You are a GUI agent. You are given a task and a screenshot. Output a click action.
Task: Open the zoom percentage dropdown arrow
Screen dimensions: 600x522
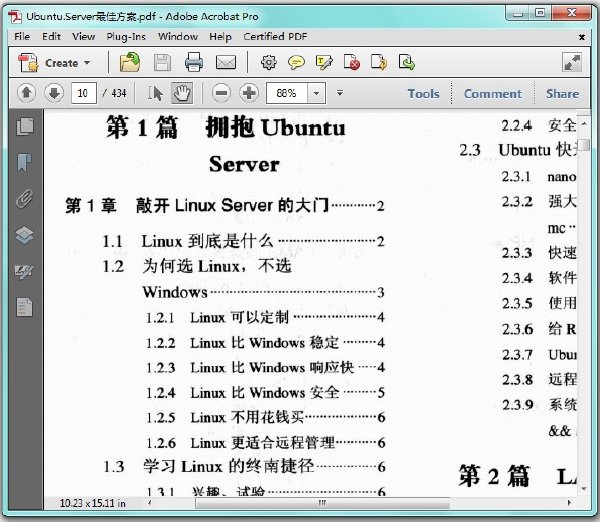316,93
